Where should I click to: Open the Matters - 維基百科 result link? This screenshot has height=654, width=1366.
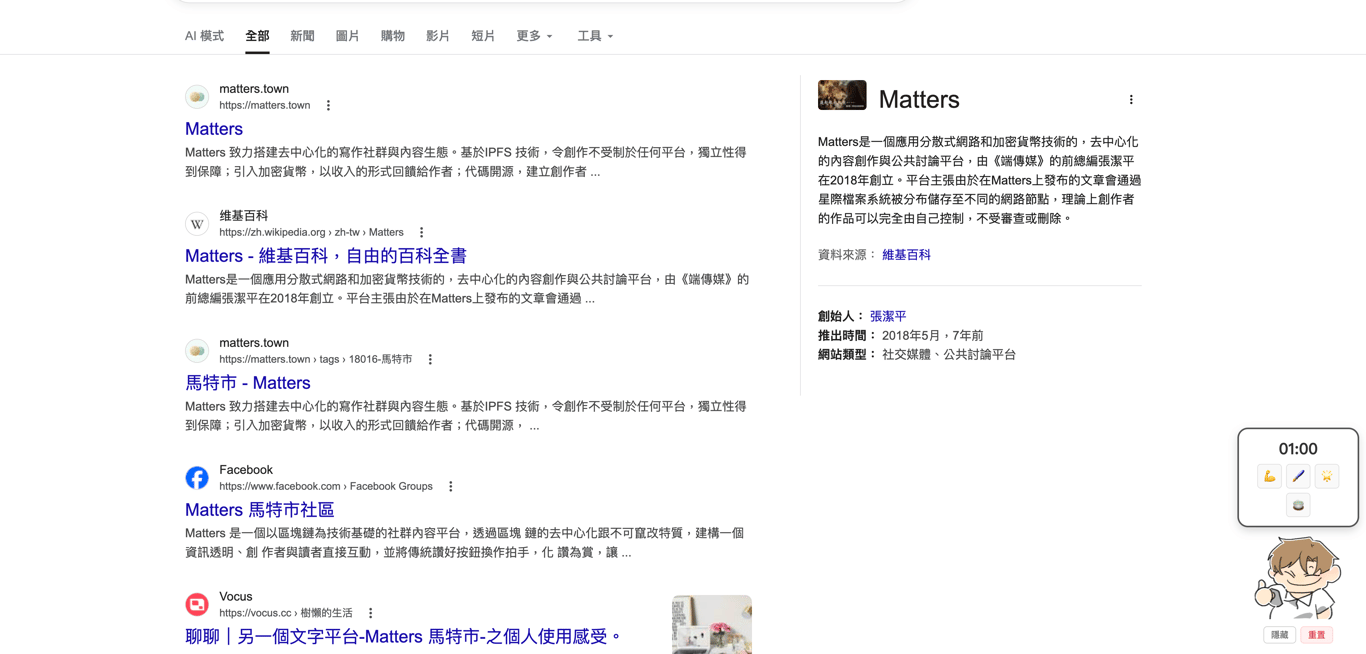coord(326,256)
